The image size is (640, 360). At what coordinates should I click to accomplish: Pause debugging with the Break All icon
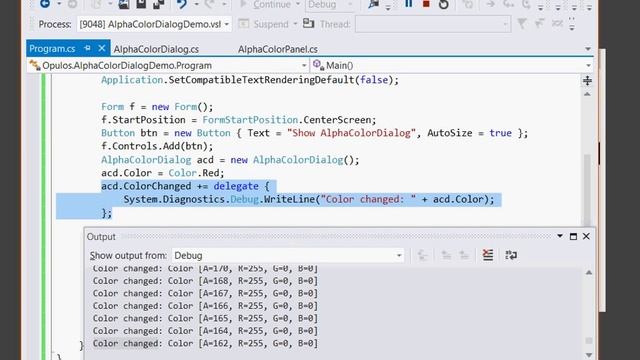pos(408,4)
